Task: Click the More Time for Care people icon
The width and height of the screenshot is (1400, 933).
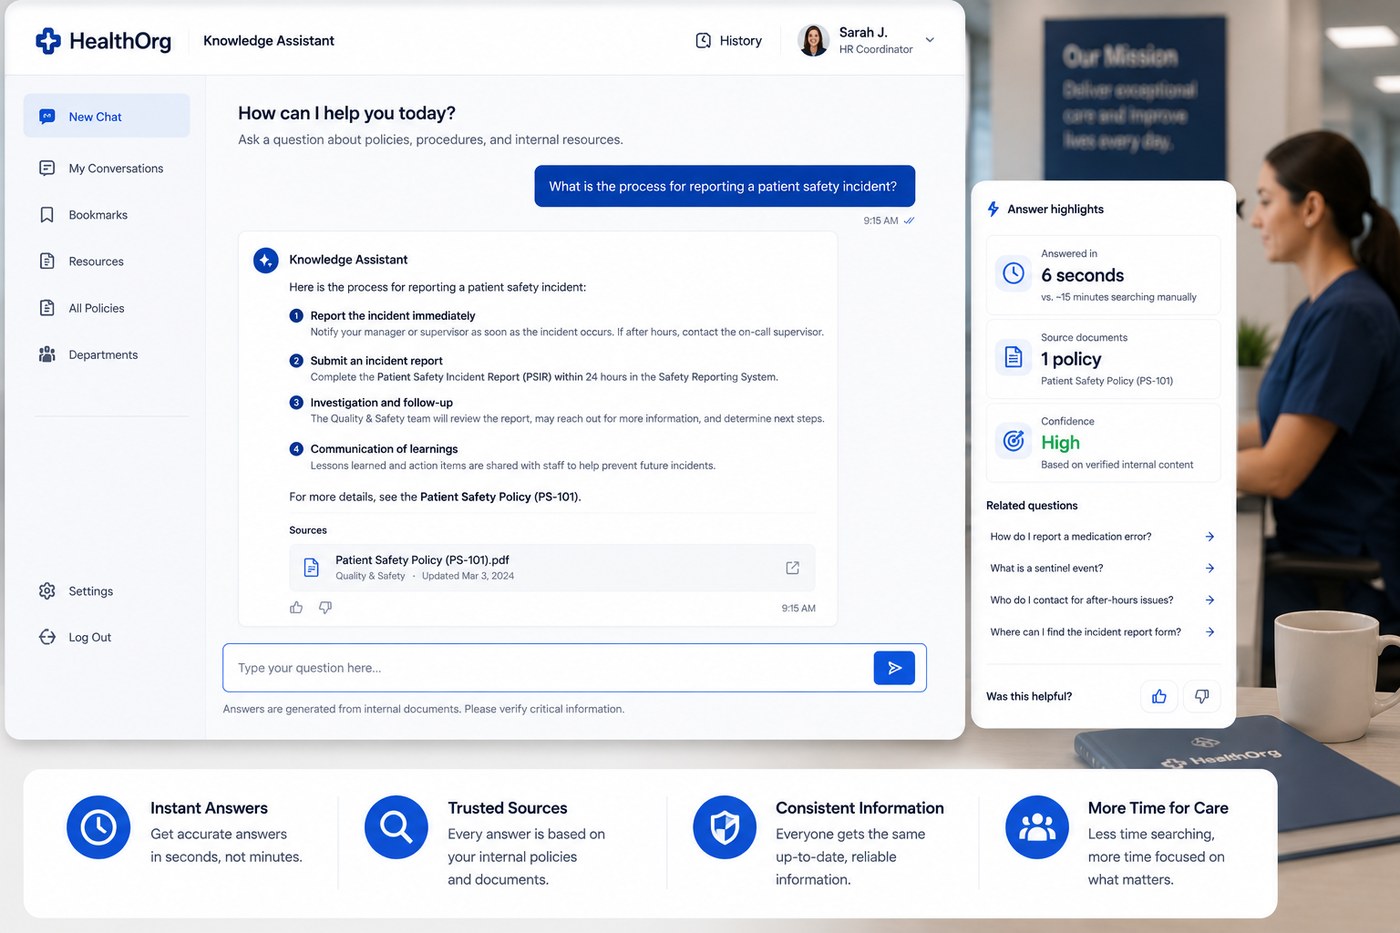Action: click(x=1037, y=827)
